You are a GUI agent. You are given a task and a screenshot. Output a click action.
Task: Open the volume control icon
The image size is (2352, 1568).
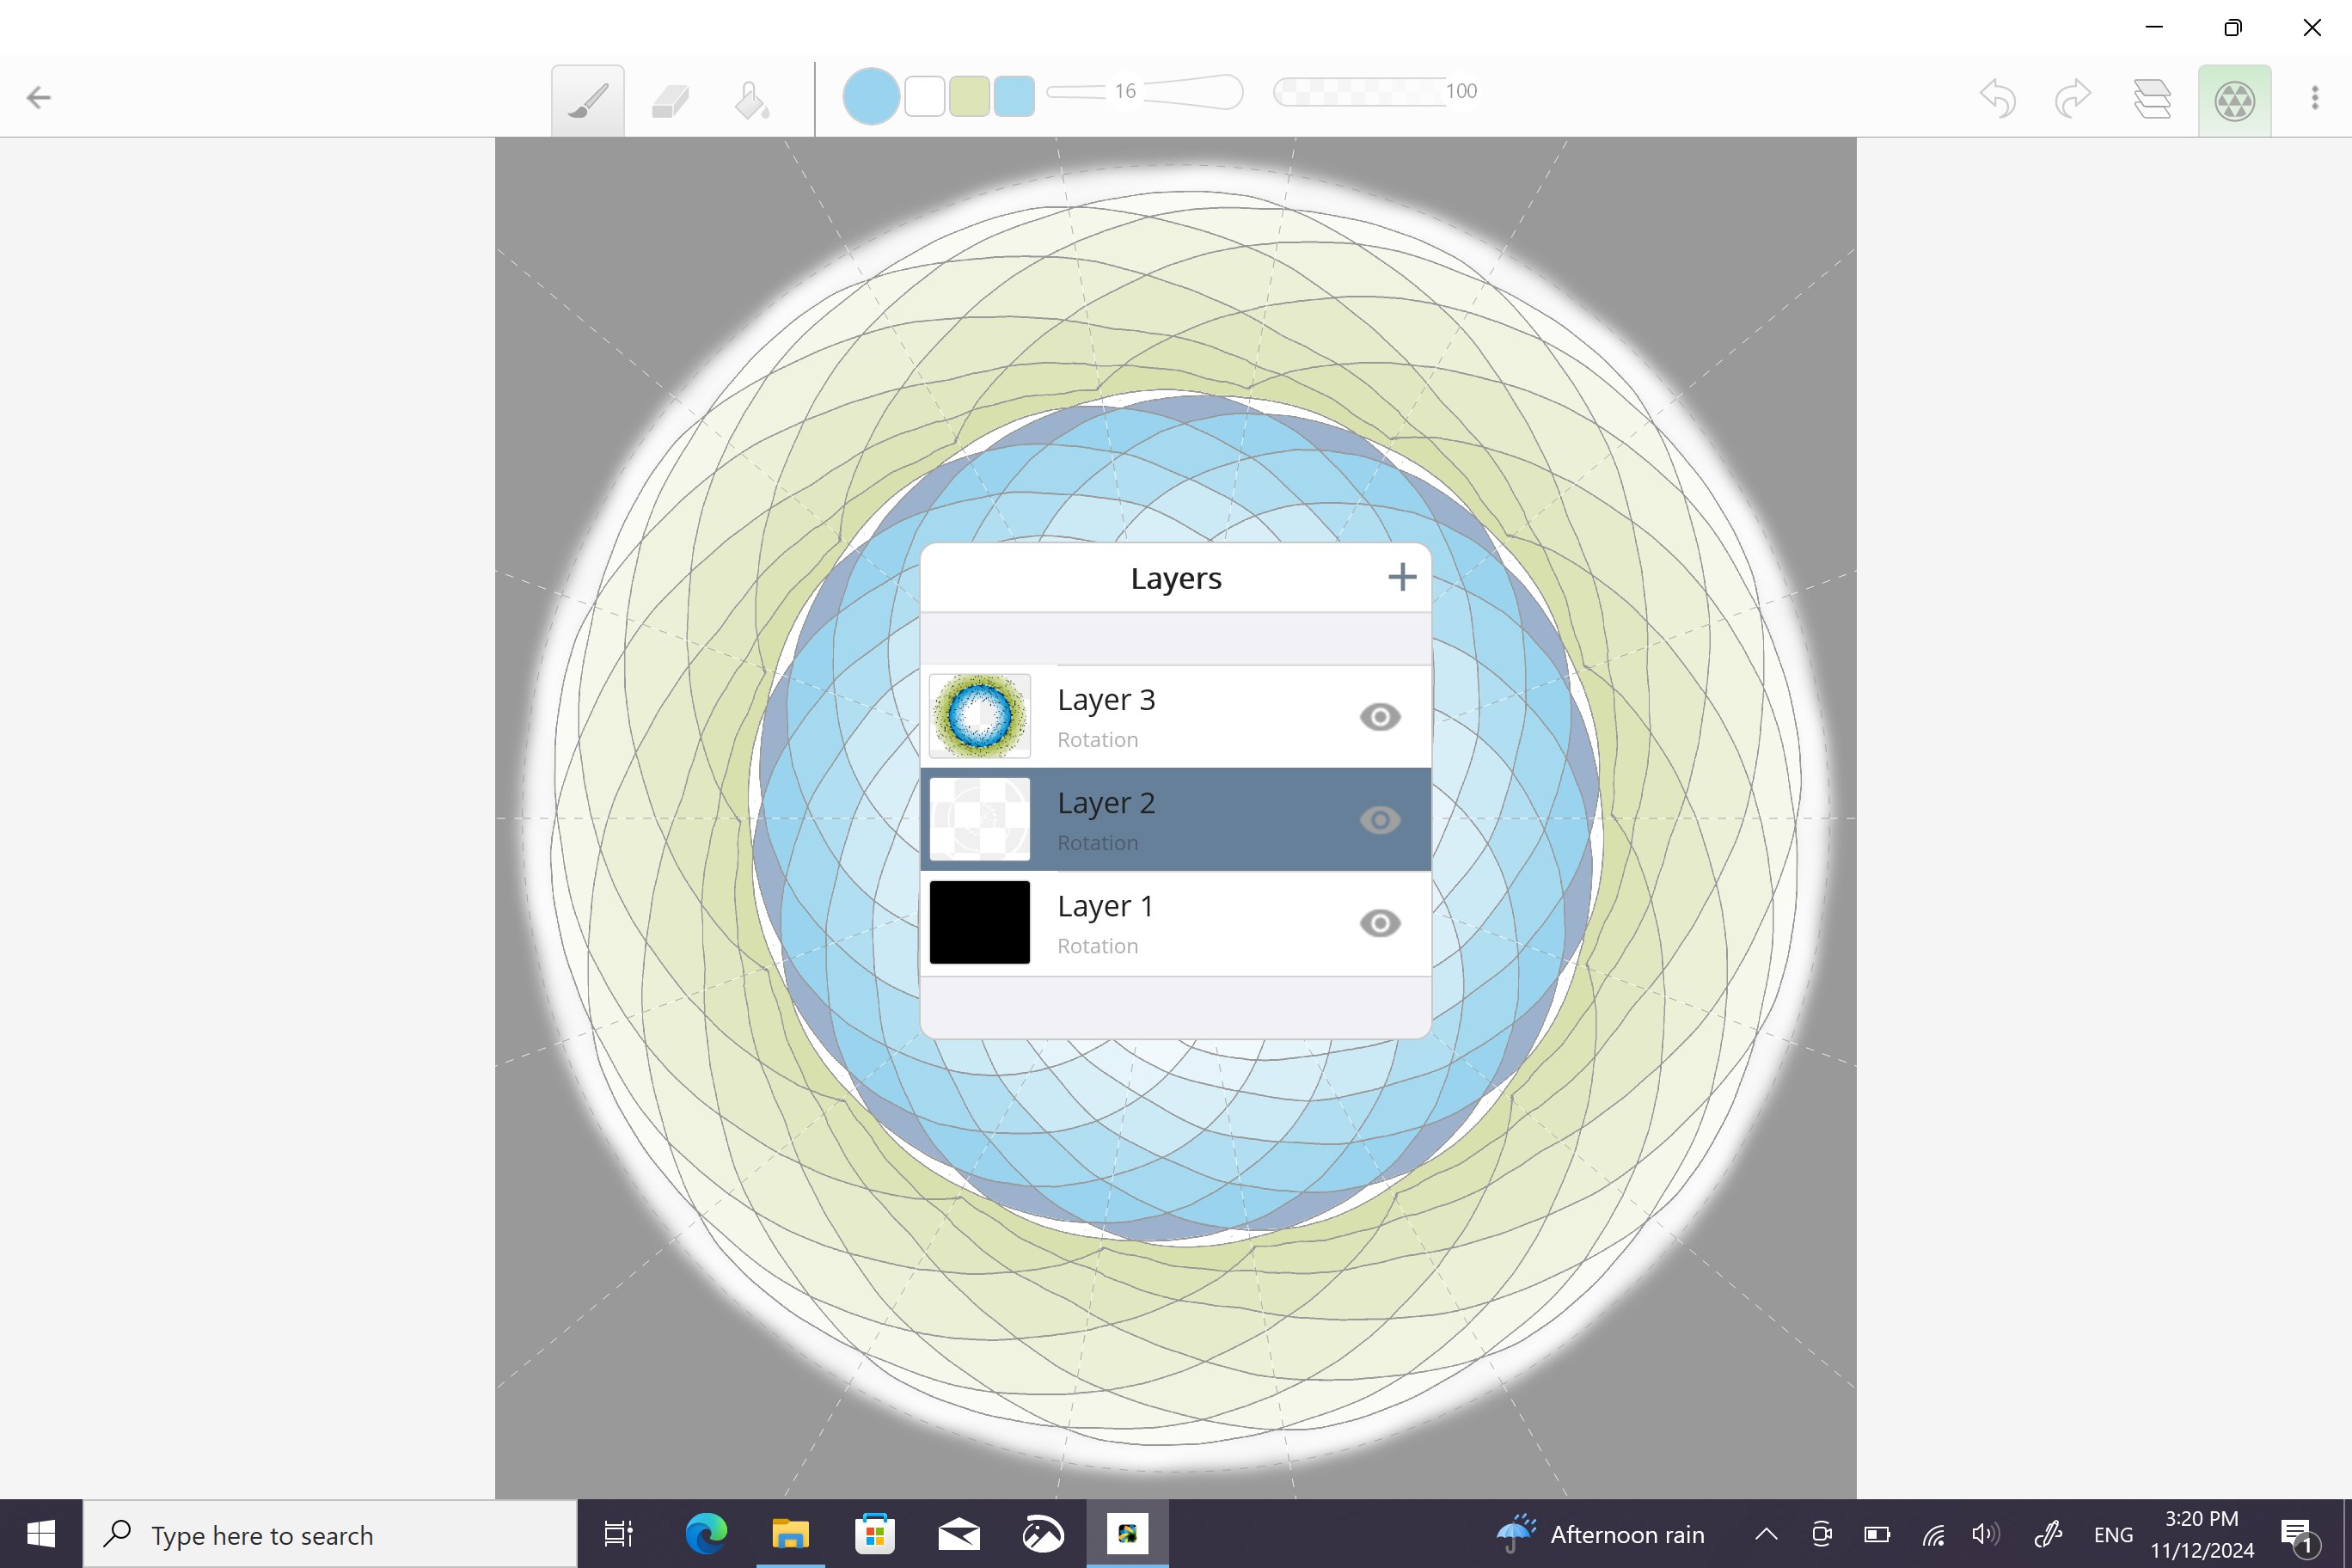point(1986,1534)
